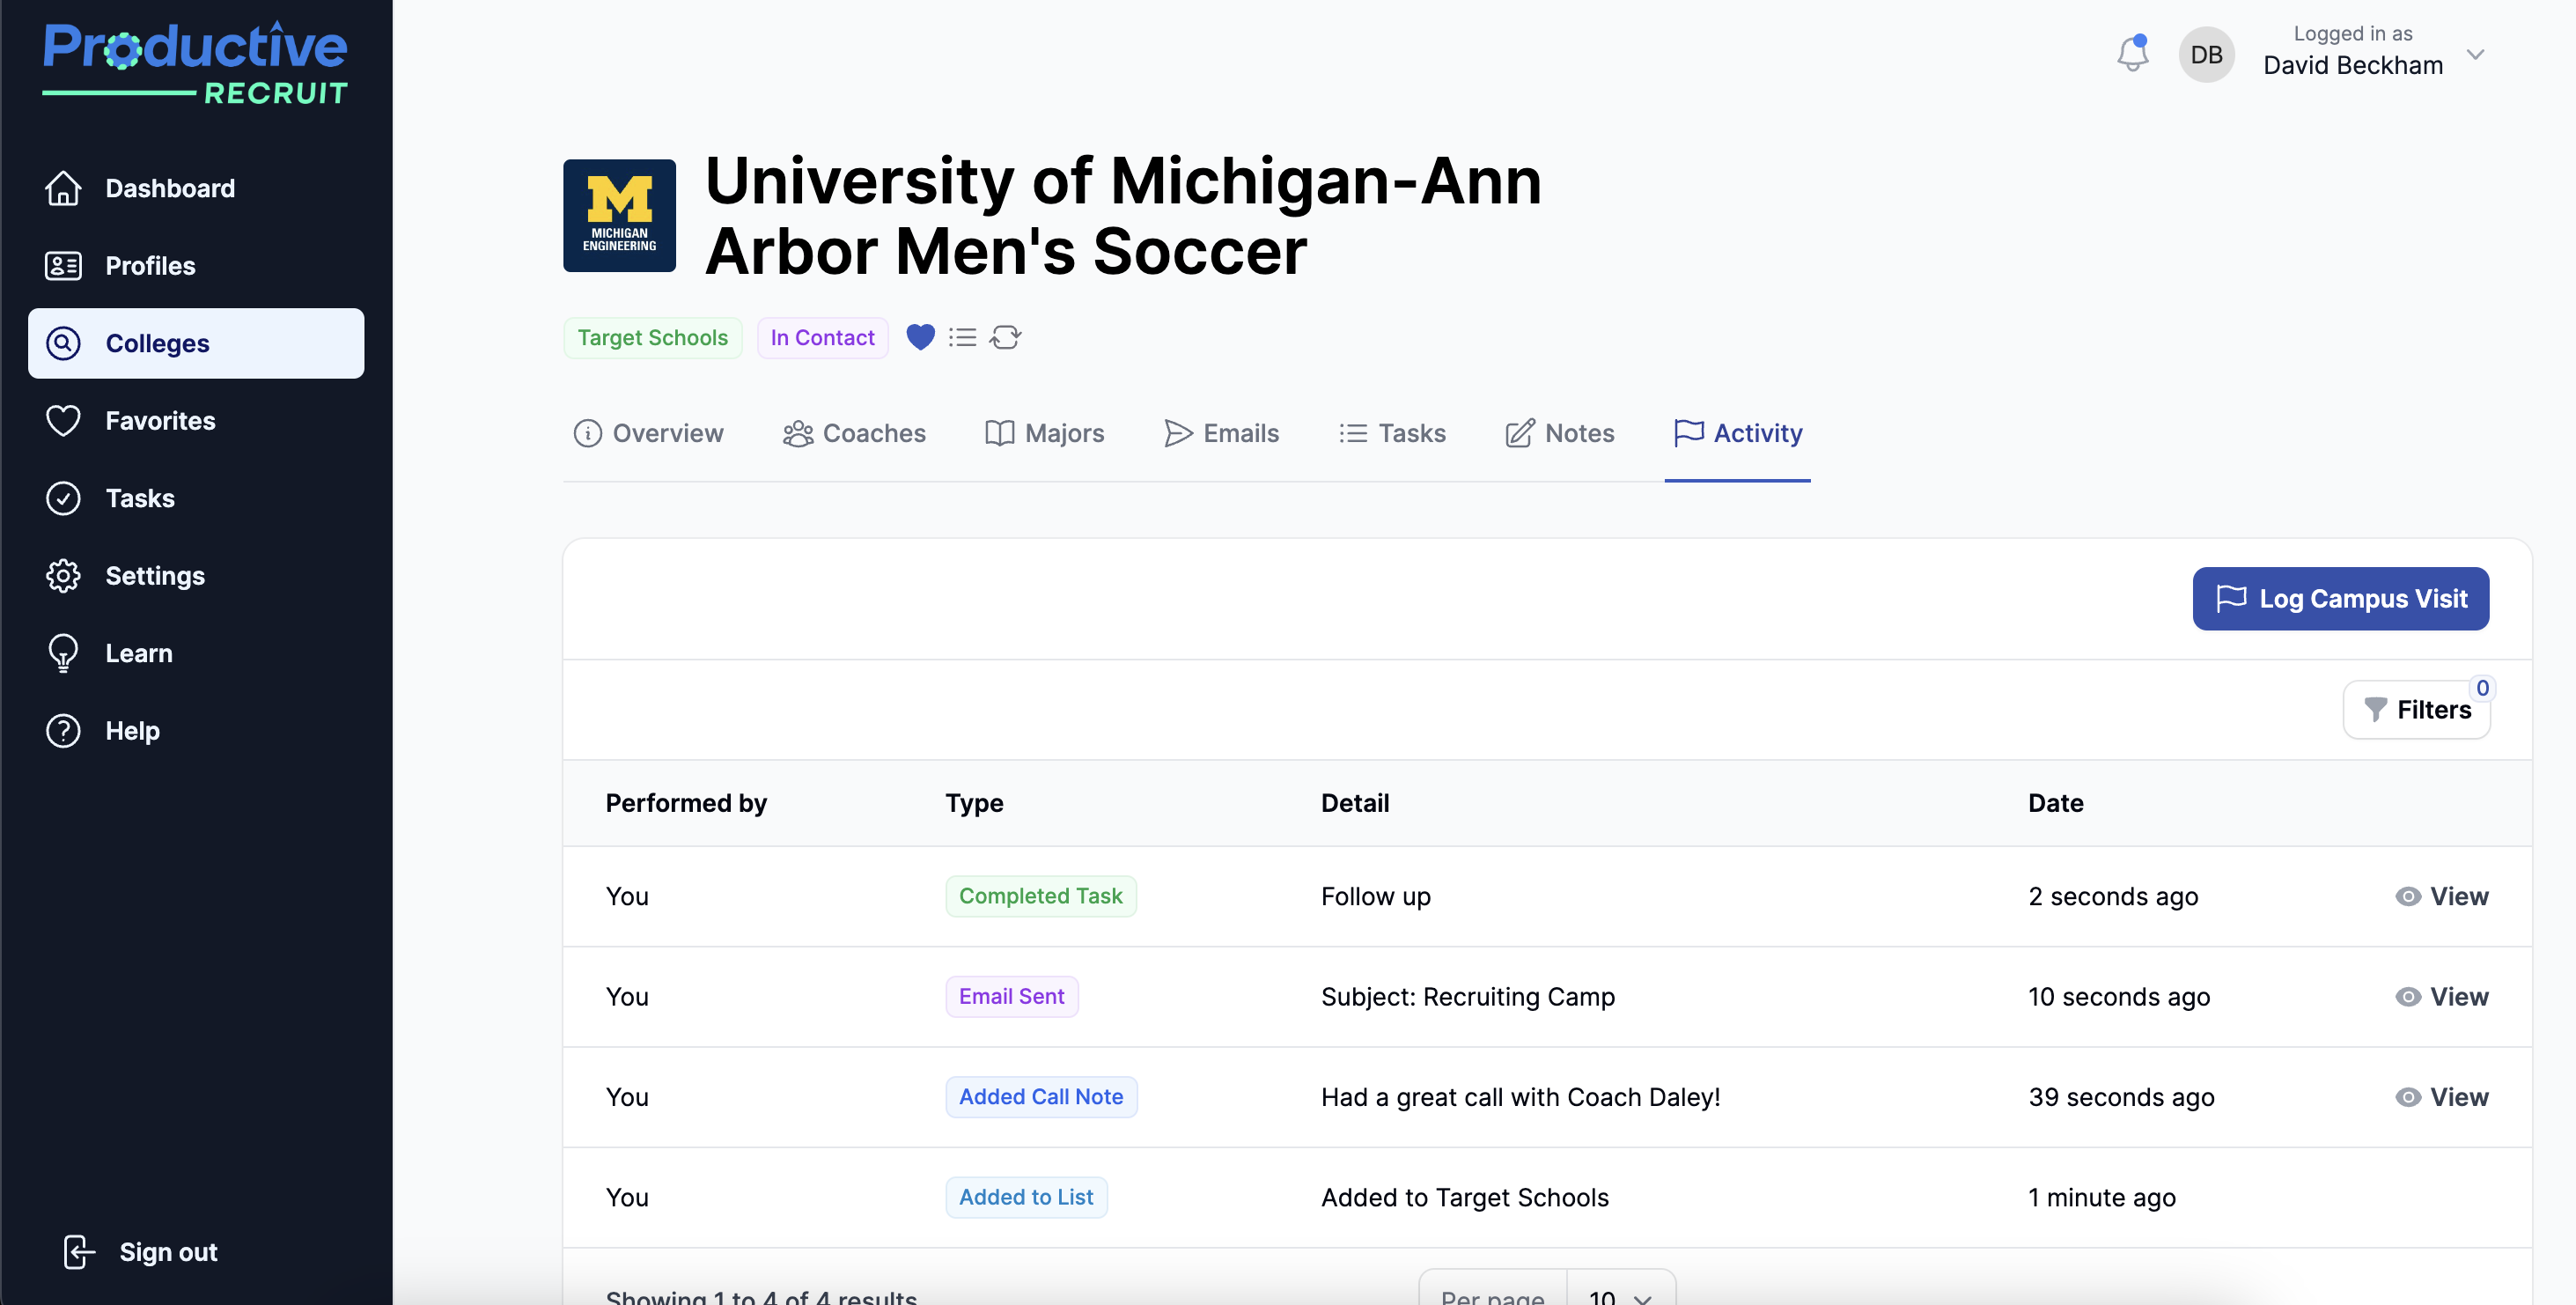Screen dimensions: 2576x1305
Task: Click the Date column header
Action: [x=2055, y=803]
